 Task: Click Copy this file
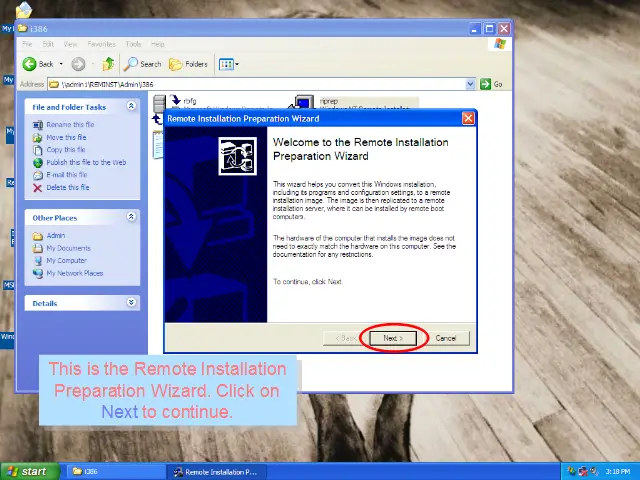[x=66, y=149]
